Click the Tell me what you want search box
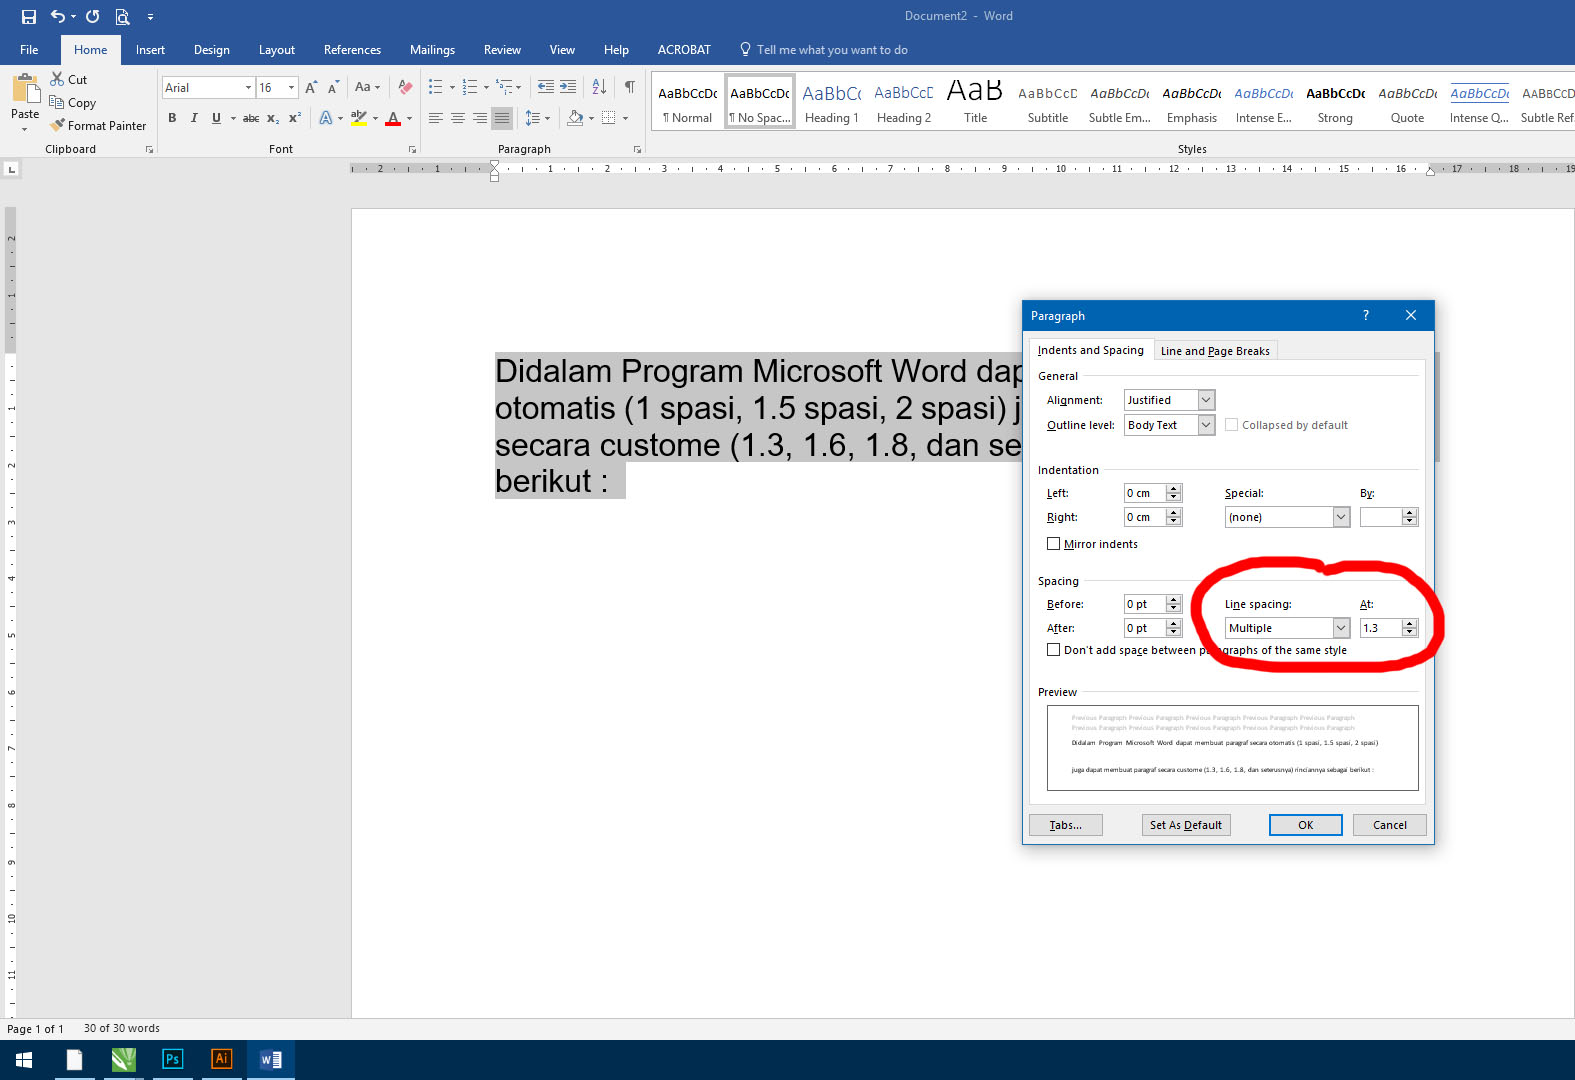The height and width of the screenshot is (1080, 1575). click(832, 50)
